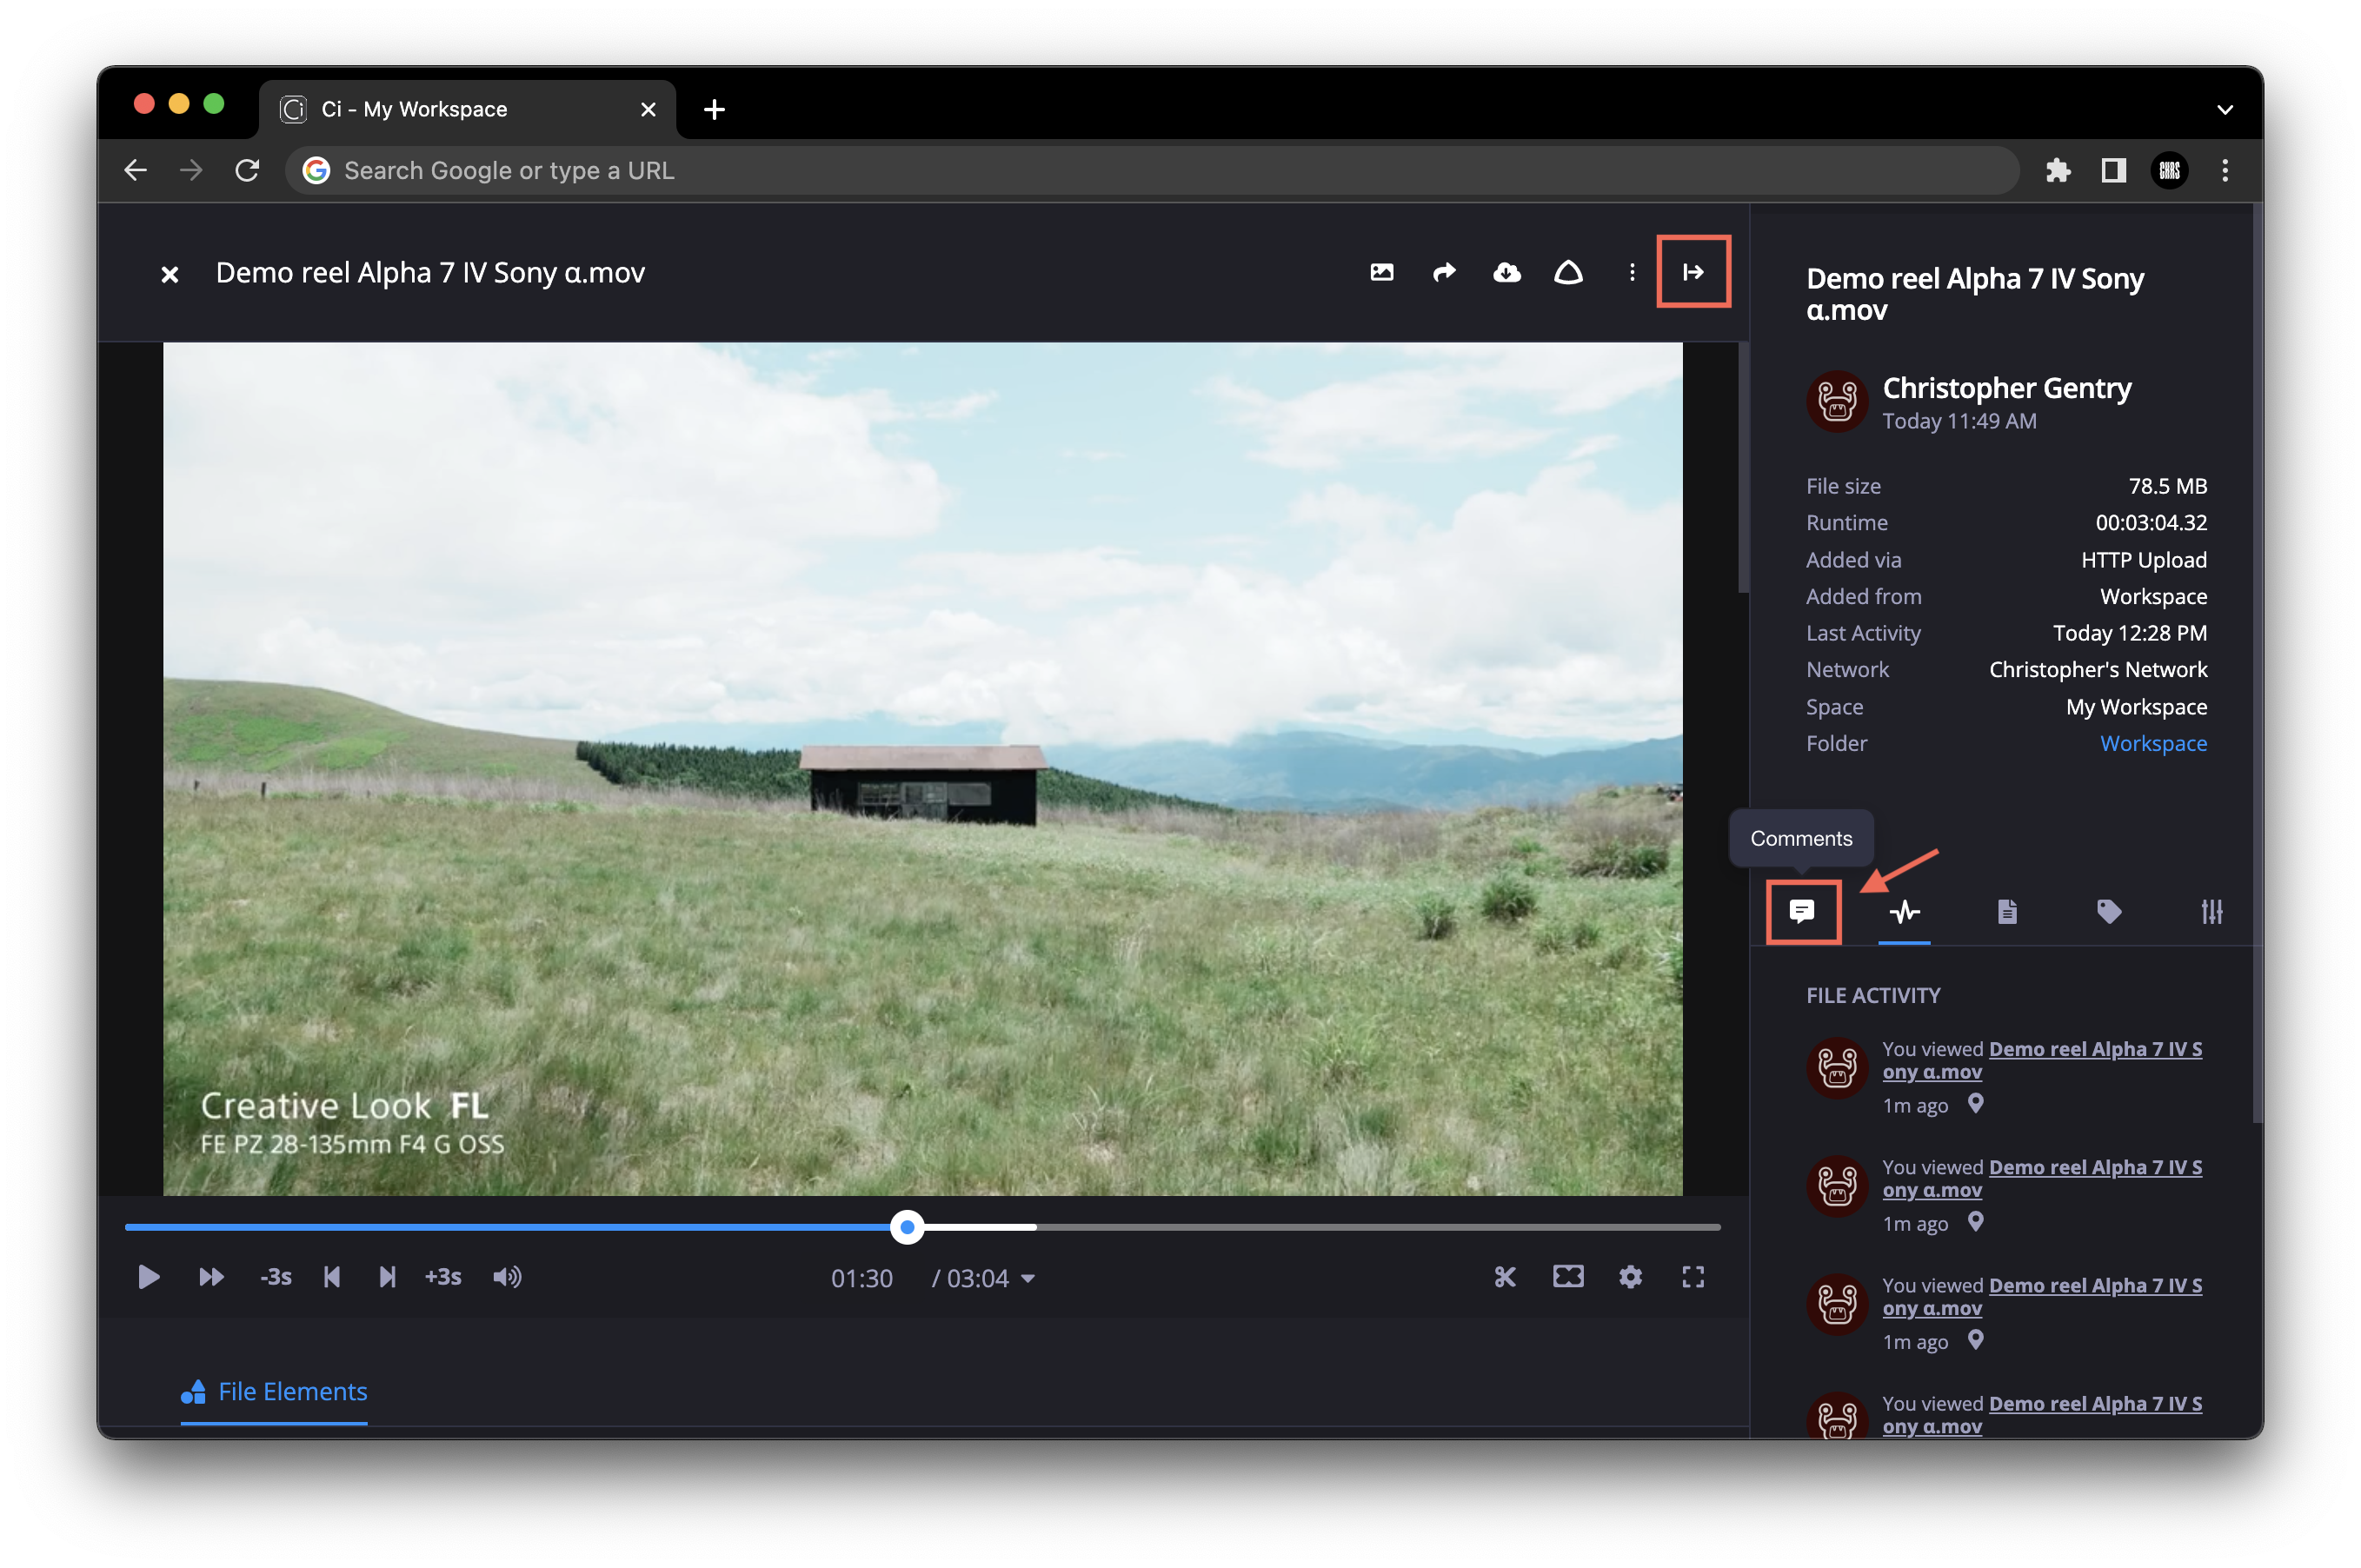Image resolution: width=2361 pixels, height=1568 pixels.
Task: Open the Workspace folder link
Action: click(x=2152, y=743)
